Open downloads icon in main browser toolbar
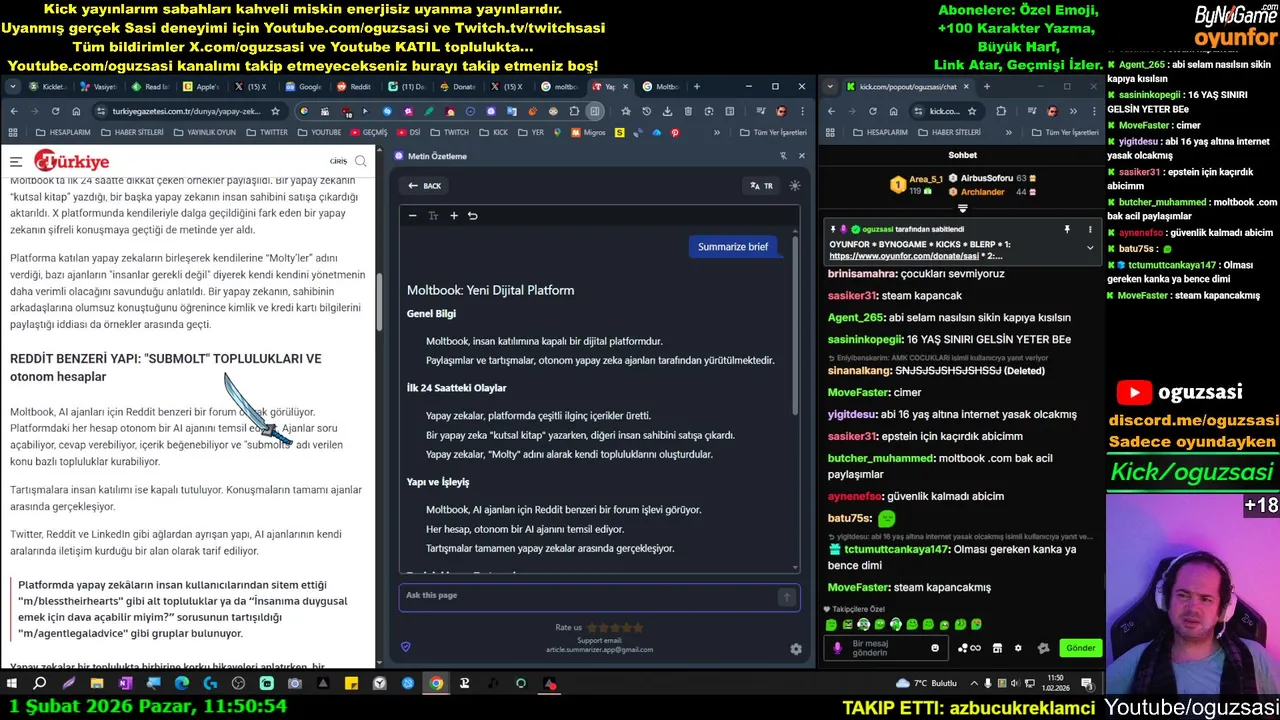Viewport: 1280px width, 720px height. (x=667, y=111)
